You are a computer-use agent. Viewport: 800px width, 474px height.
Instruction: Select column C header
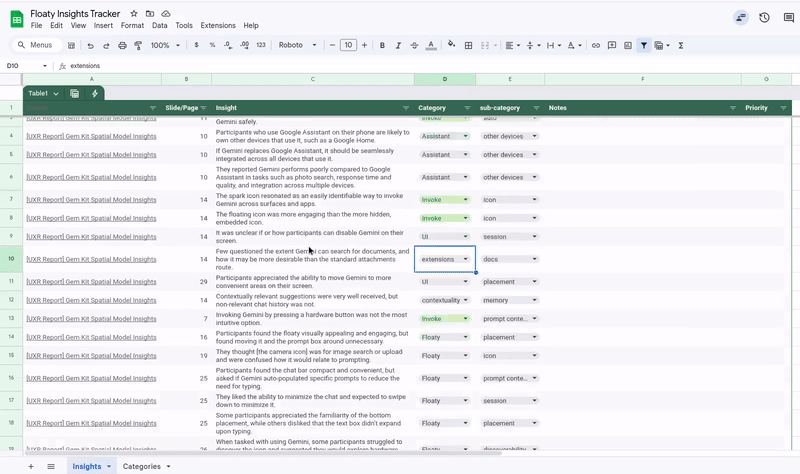[x=313, y=79]
